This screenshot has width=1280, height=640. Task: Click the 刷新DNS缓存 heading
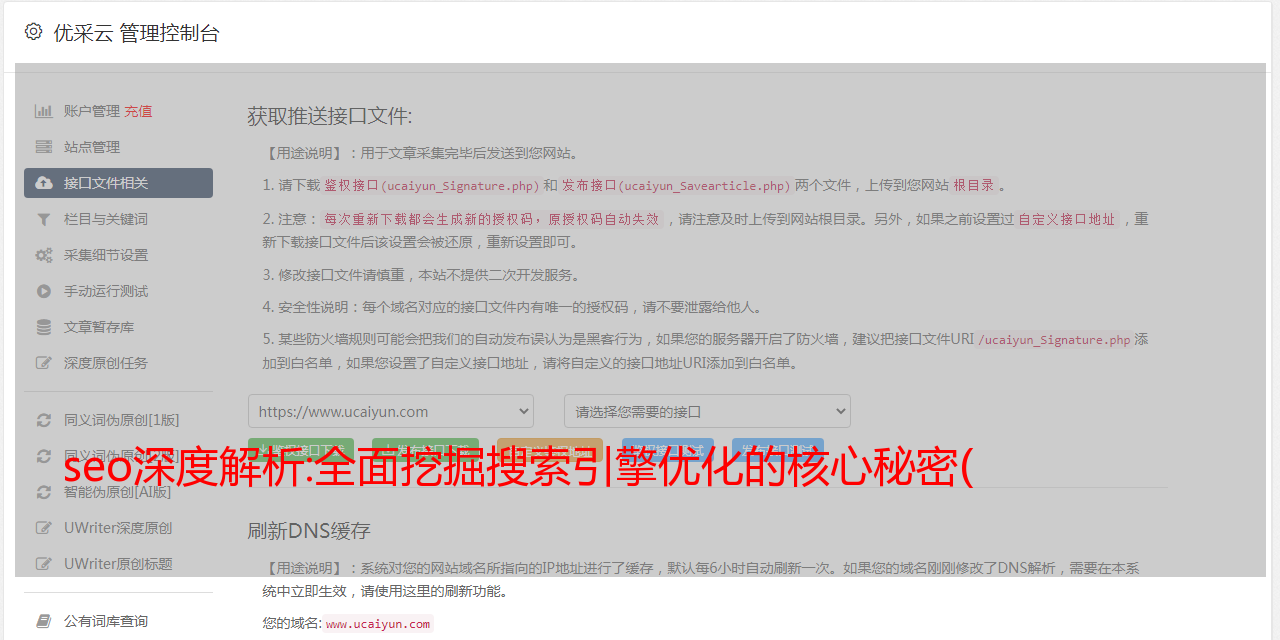click(309, 531)
